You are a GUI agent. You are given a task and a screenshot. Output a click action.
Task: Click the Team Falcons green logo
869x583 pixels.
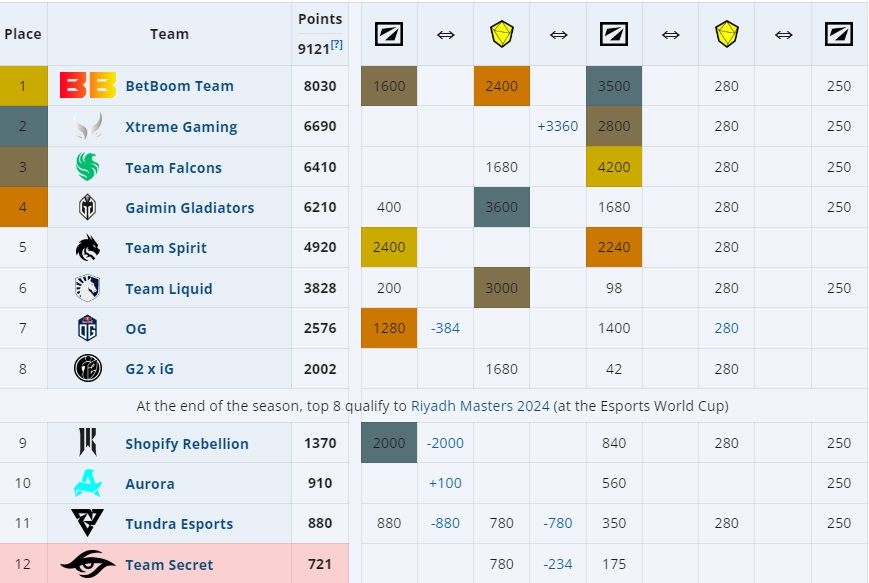click(88, 168)
